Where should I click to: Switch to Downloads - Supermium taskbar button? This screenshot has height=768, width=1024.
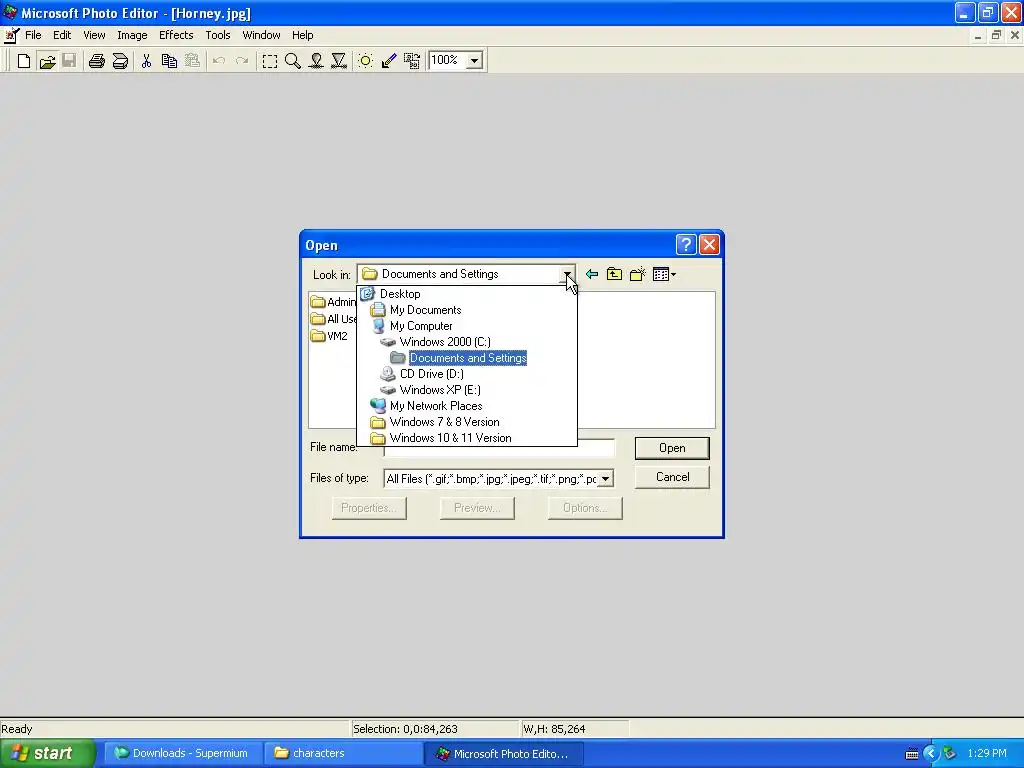click(x=182, y=754)
